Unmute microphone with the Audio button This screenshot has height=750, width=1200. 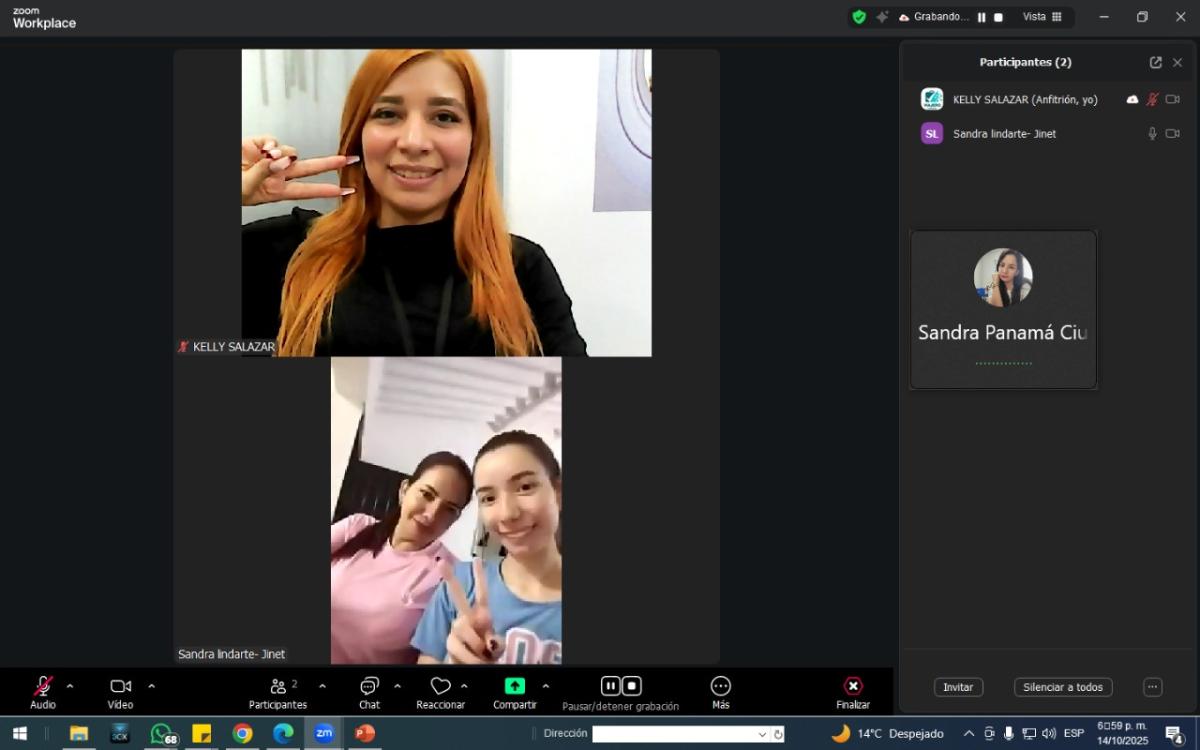click(x=43, y=686)
